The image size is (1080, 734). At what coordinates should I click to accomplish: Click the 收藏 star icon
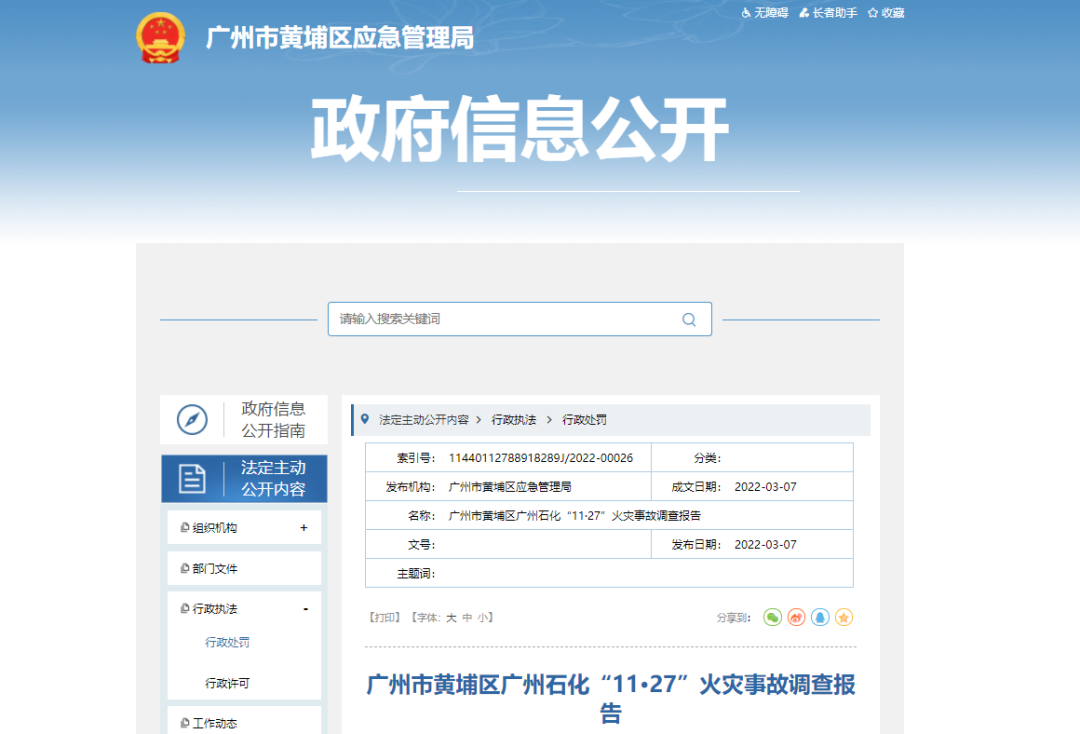click(873, 13)
